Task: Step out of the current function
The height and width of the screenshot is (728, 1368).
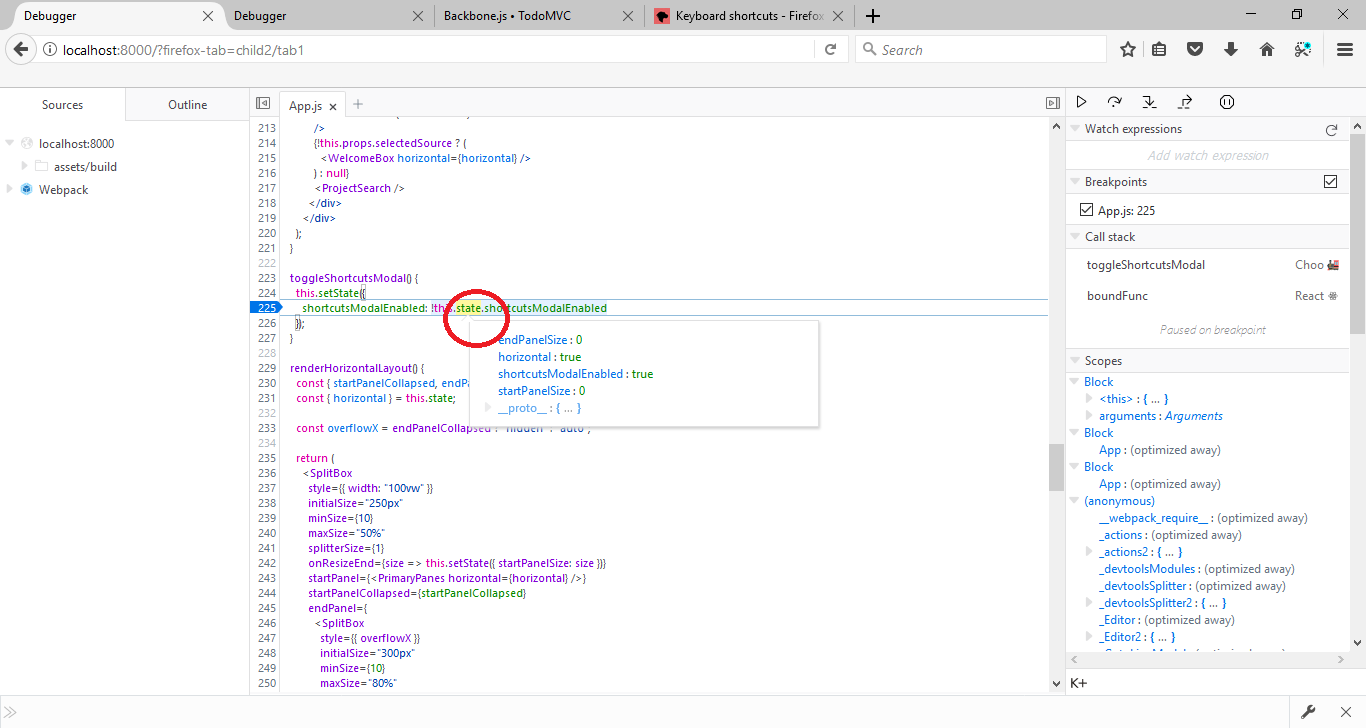Action: (x=1184, y=101)
